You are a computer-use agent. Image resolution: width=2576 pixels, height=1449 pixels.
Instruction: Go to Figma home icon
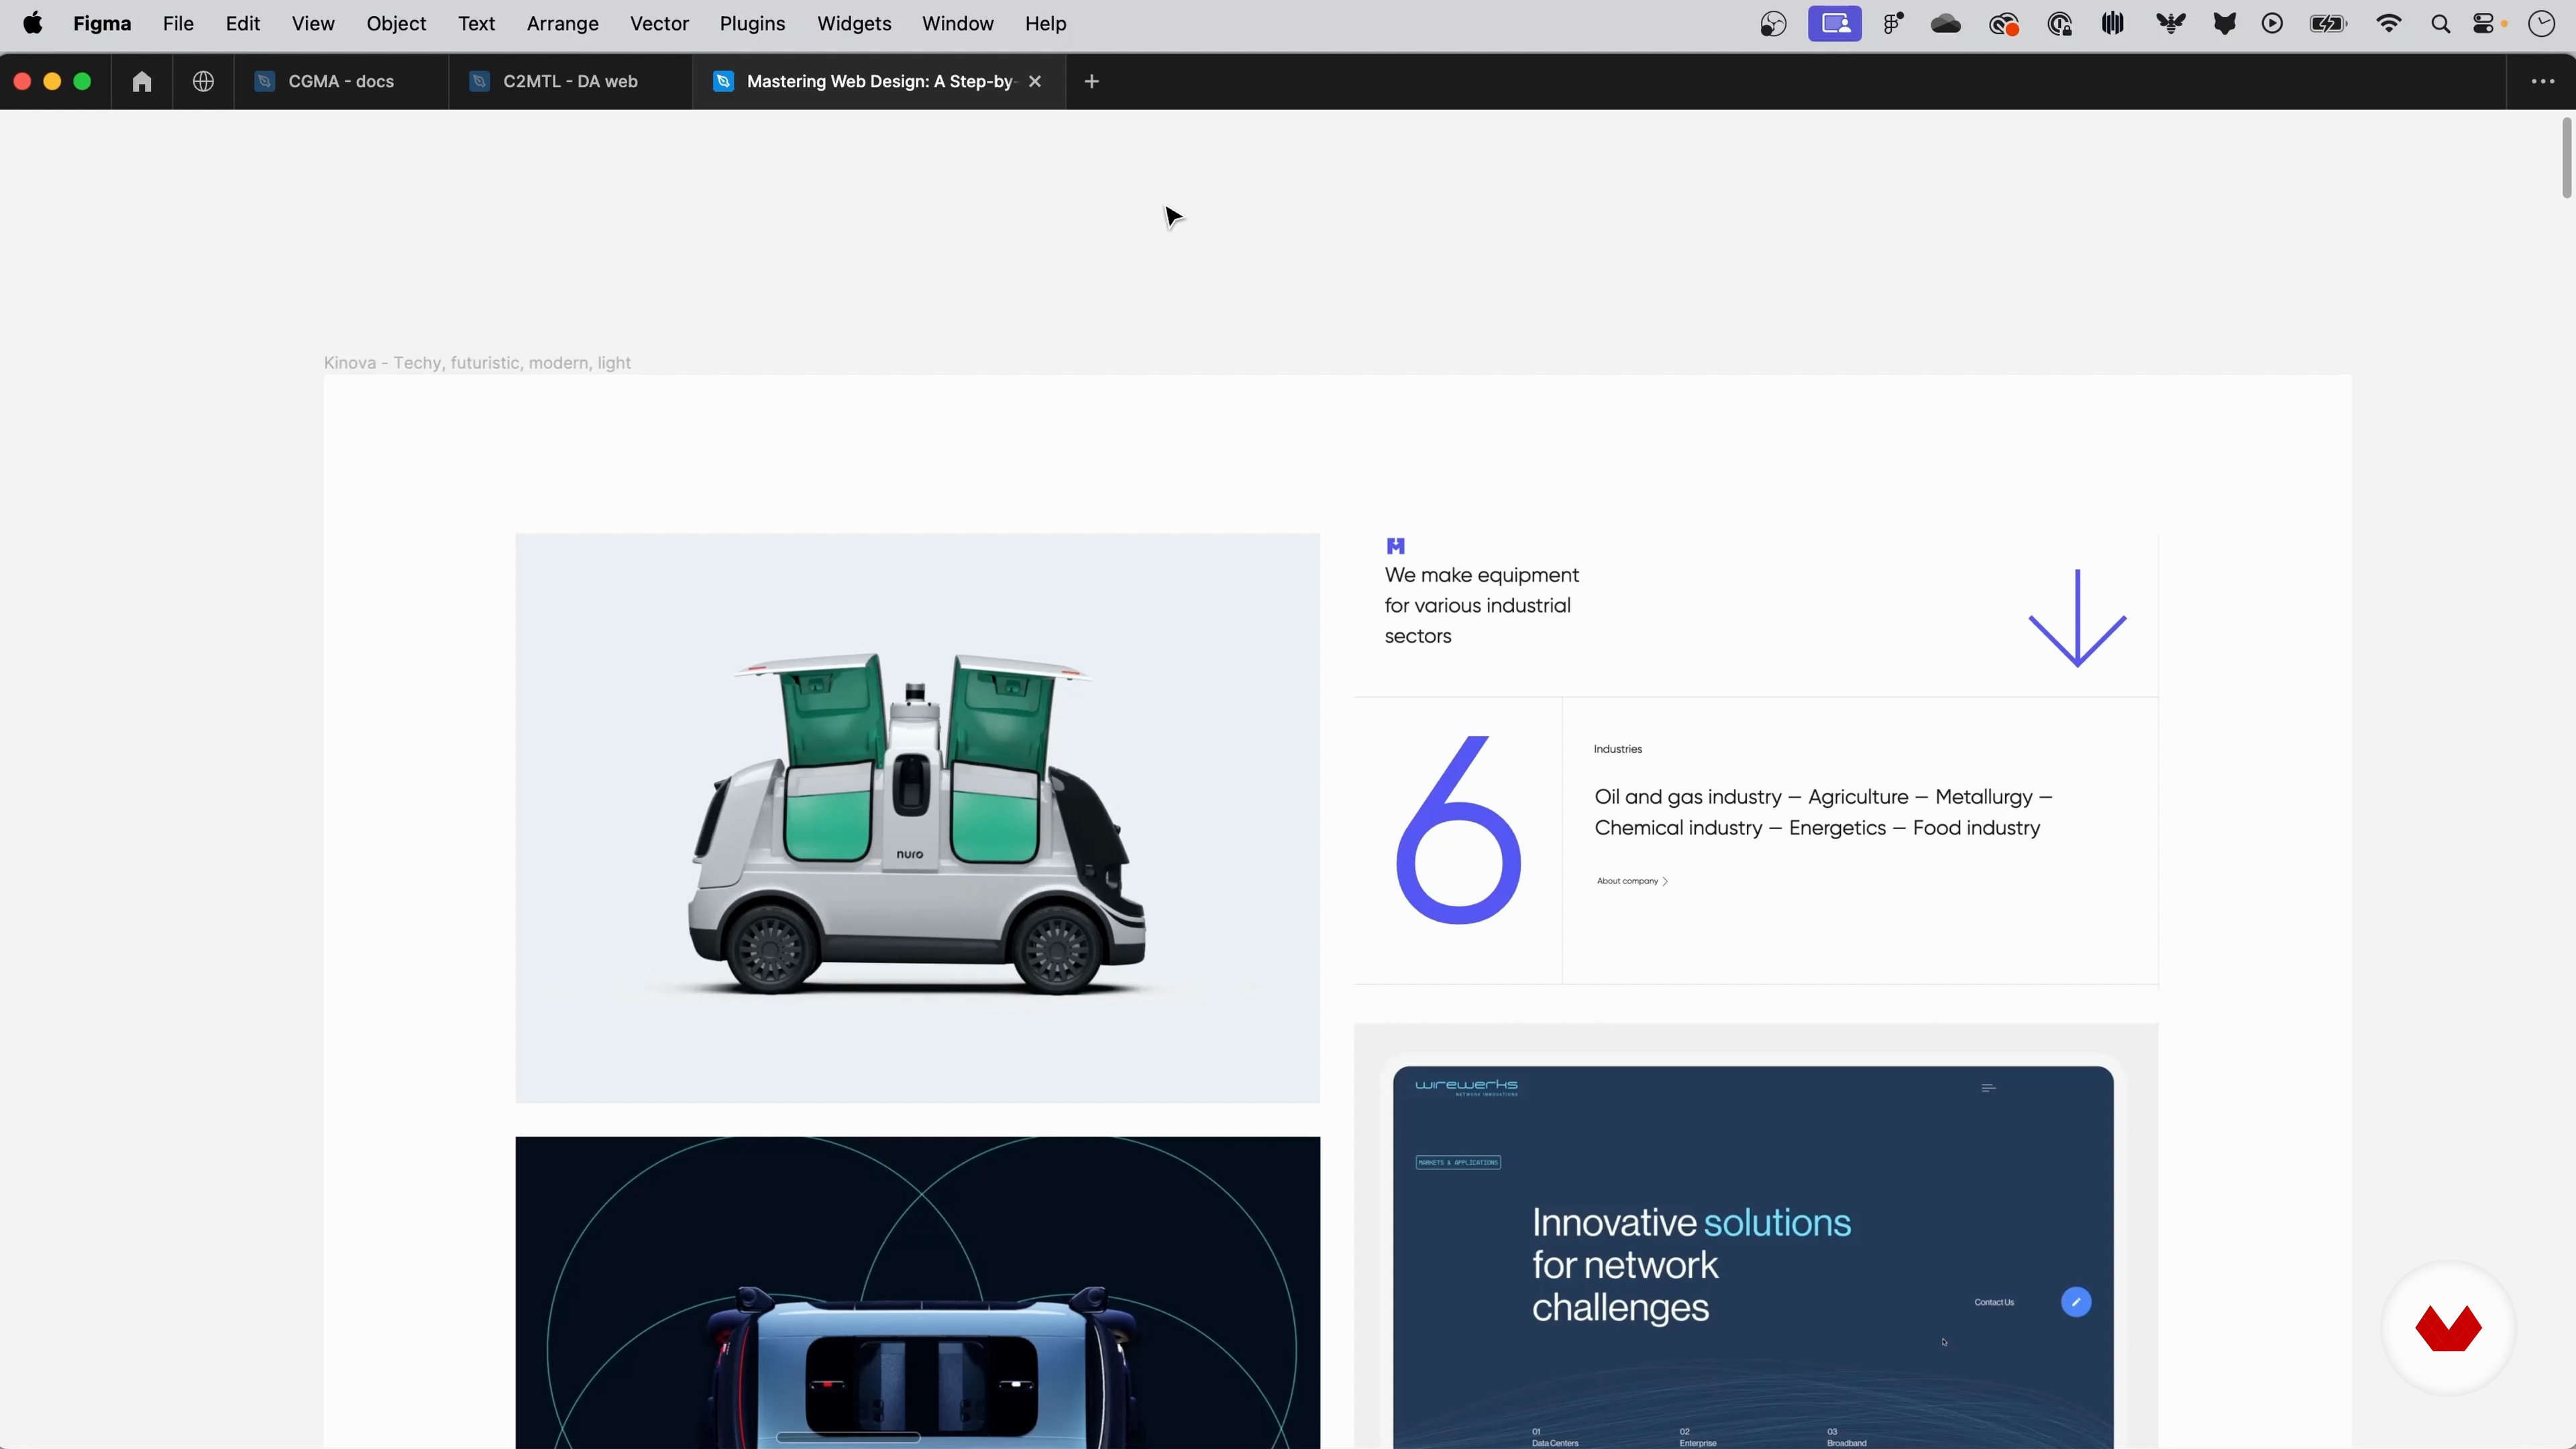tap(142, 81)
